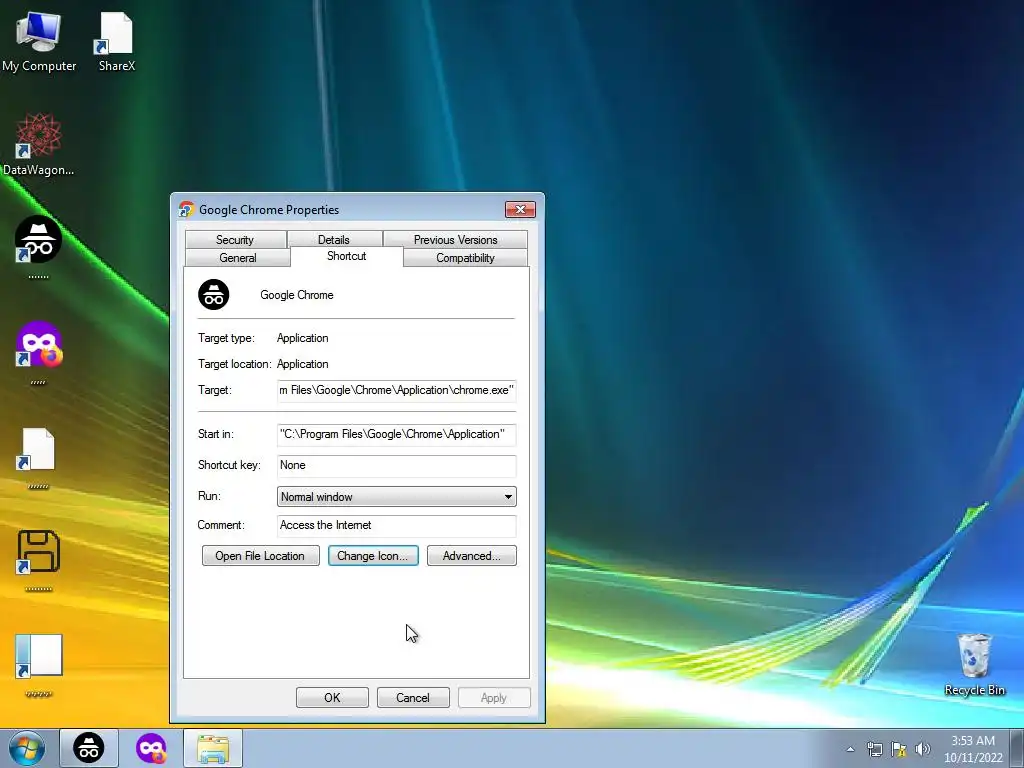Click the incognito icon inside Properties dialog
This screenshot has width=1024, height=768.
click(214, 295)
